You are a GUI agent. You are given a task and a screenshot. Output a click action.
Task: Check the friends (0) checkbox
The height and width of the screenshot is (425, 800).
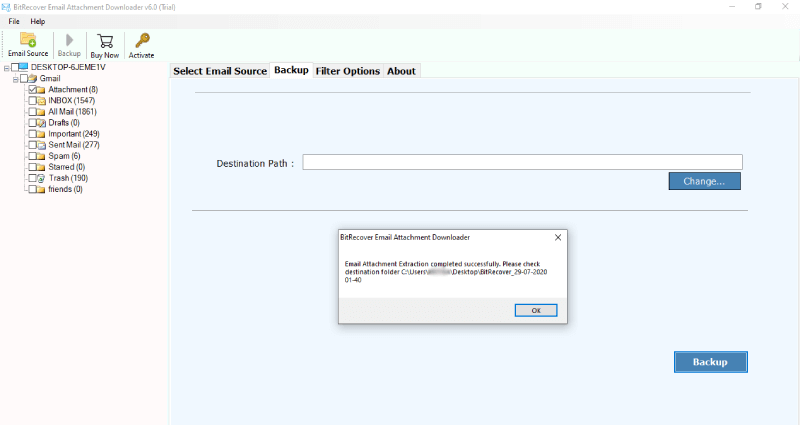coord(32,189)
